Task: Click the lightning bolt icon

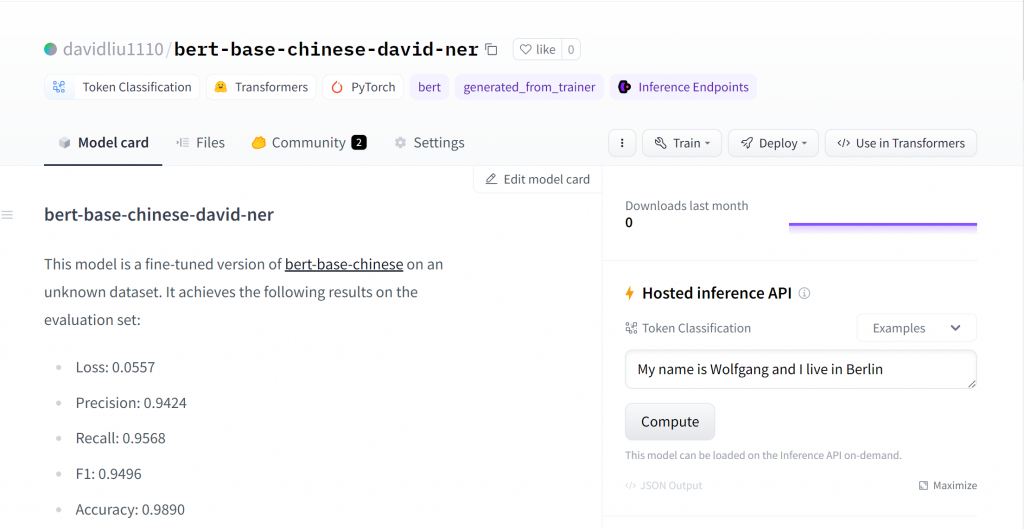Action: [x=630, y=293]
